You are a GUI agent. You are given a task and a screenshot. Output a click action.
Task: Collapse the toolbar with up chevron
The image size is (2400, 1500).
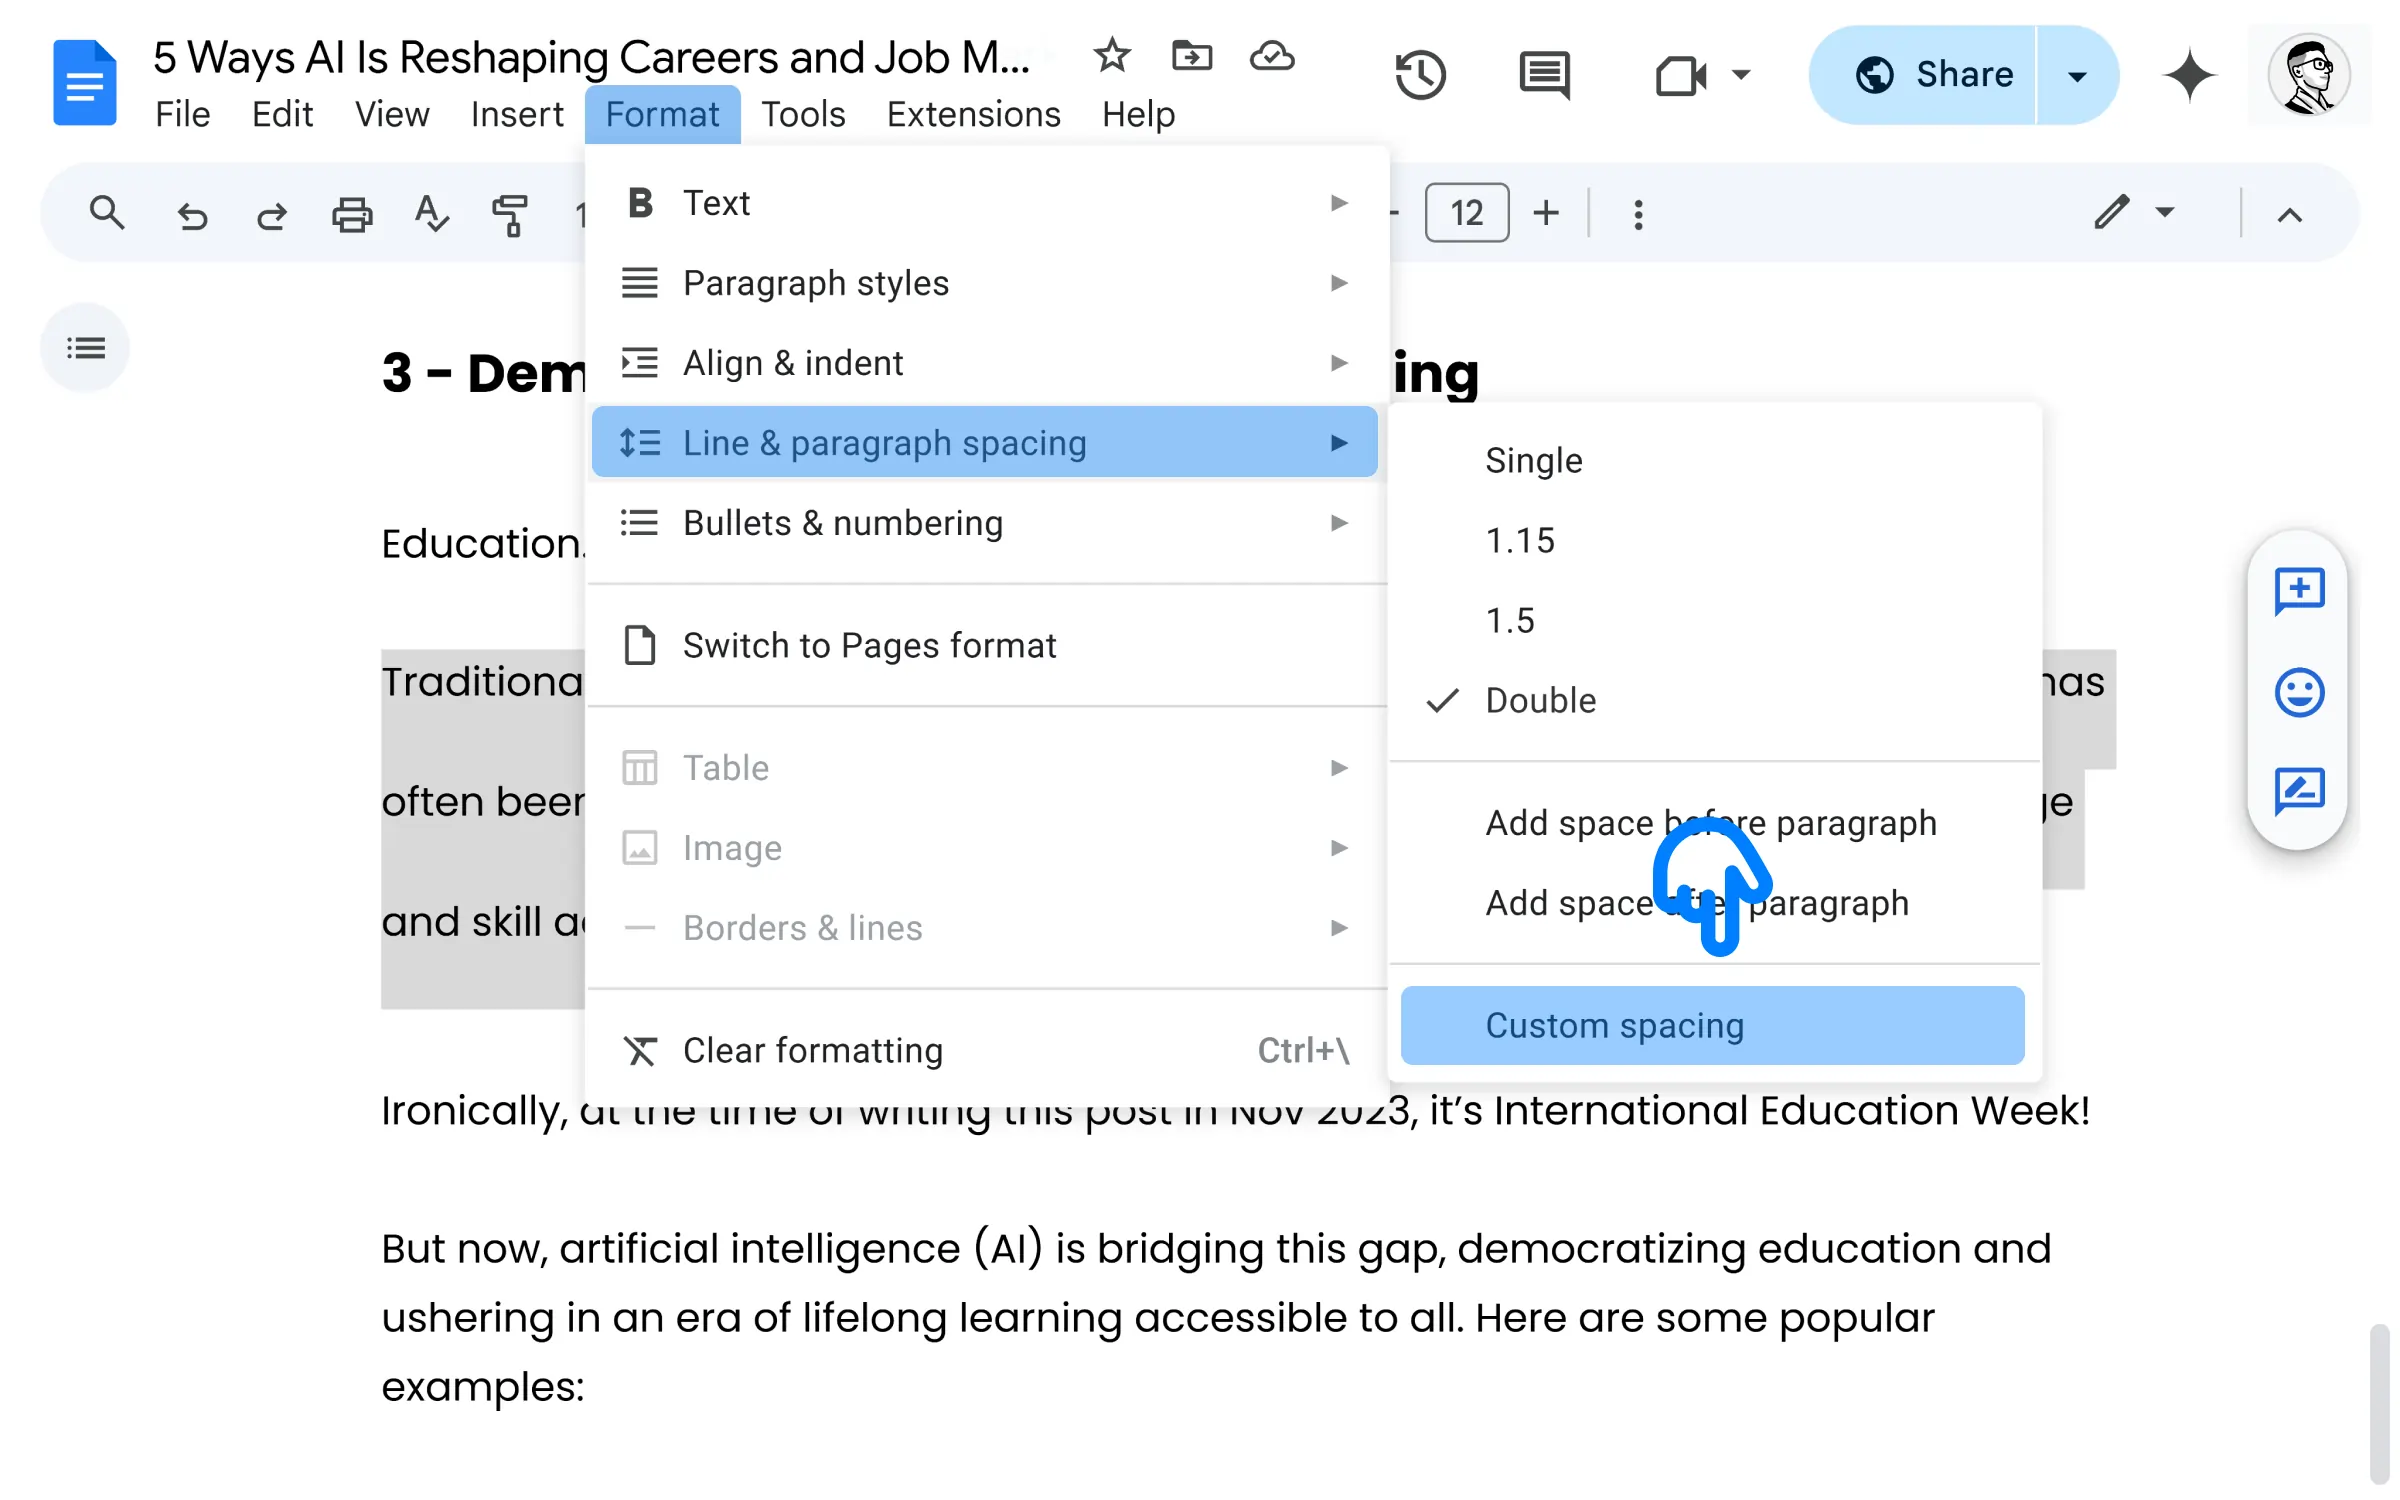click(2290, 215)
